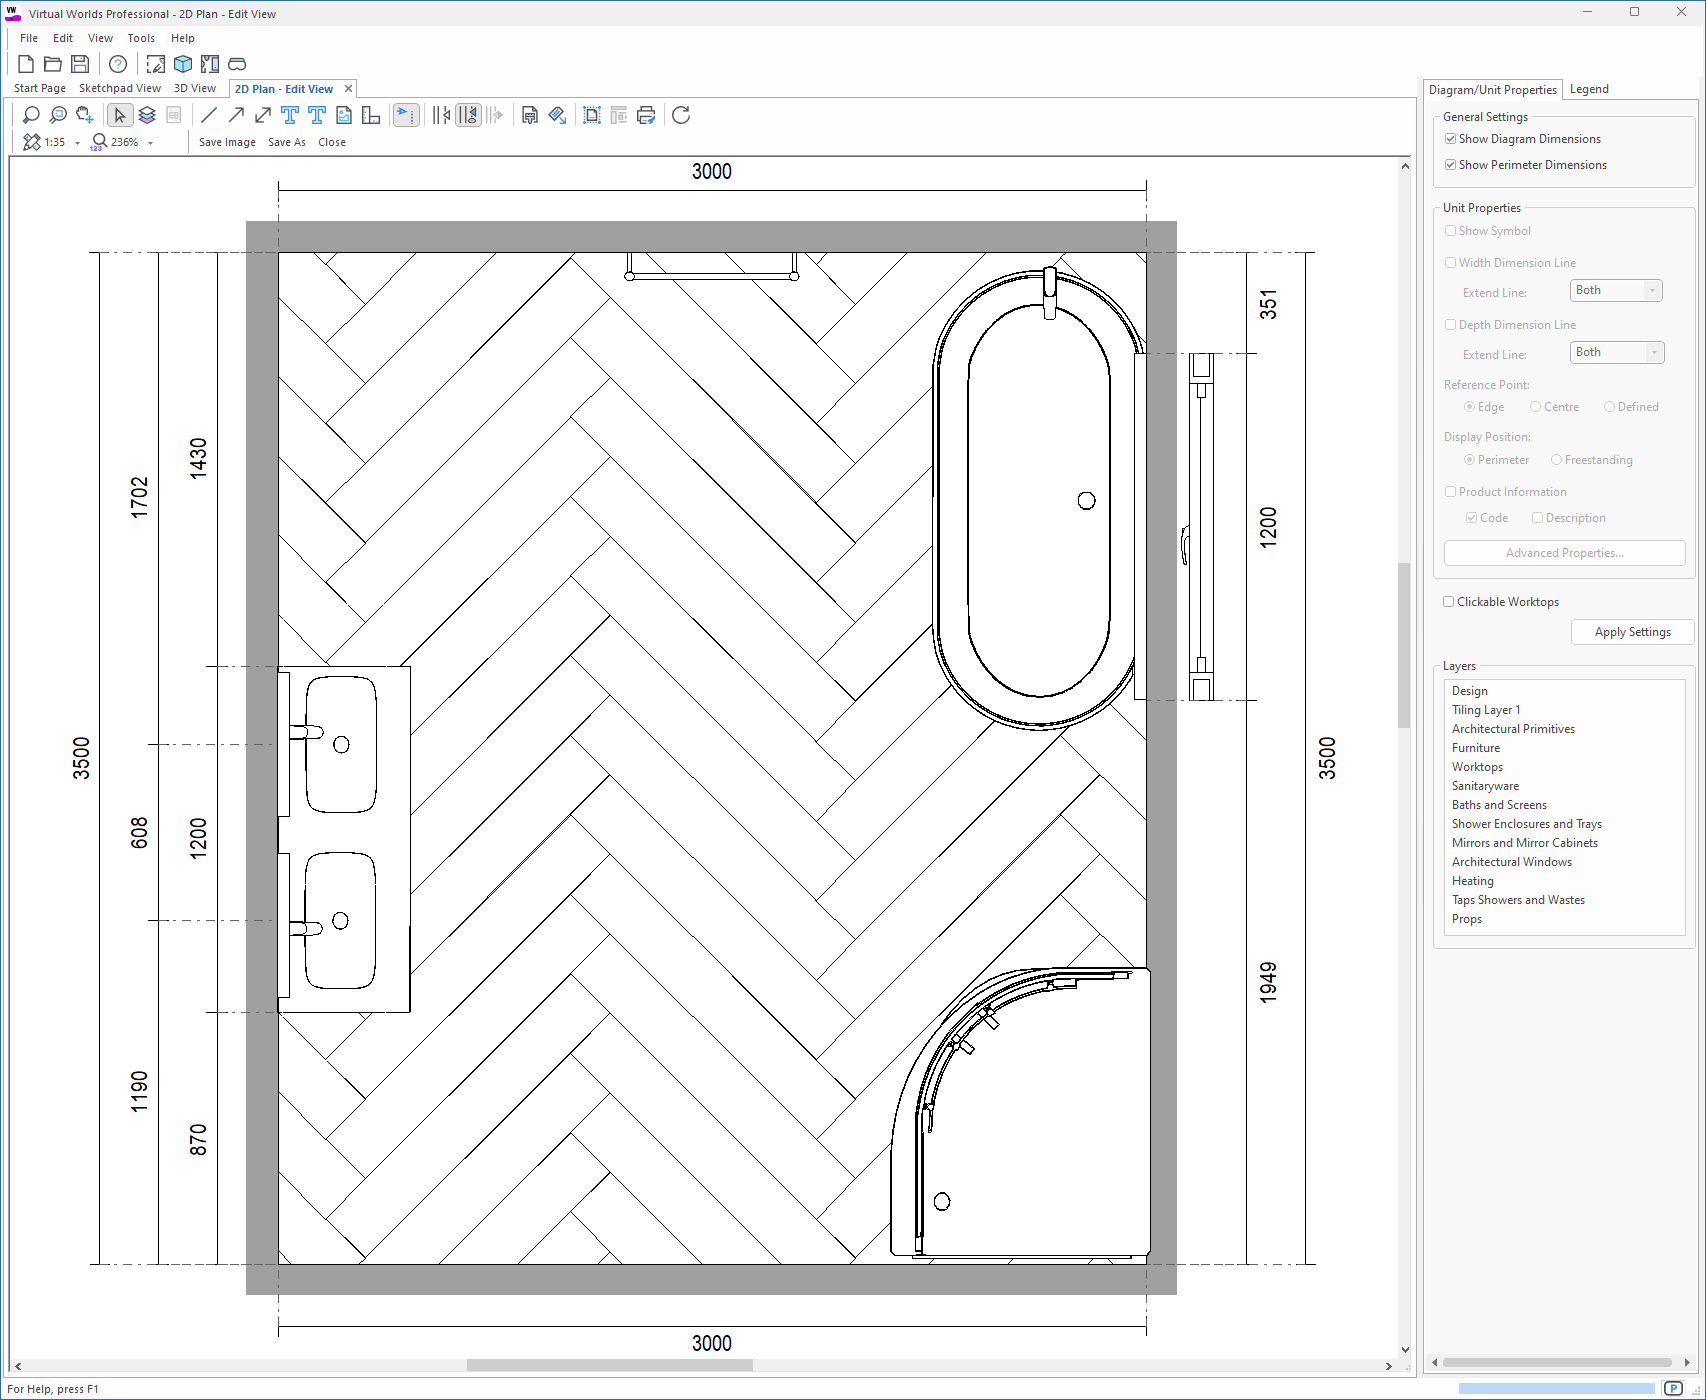
Task: Click the Refresh circular arrow icon
Action: tap(681, 115)
